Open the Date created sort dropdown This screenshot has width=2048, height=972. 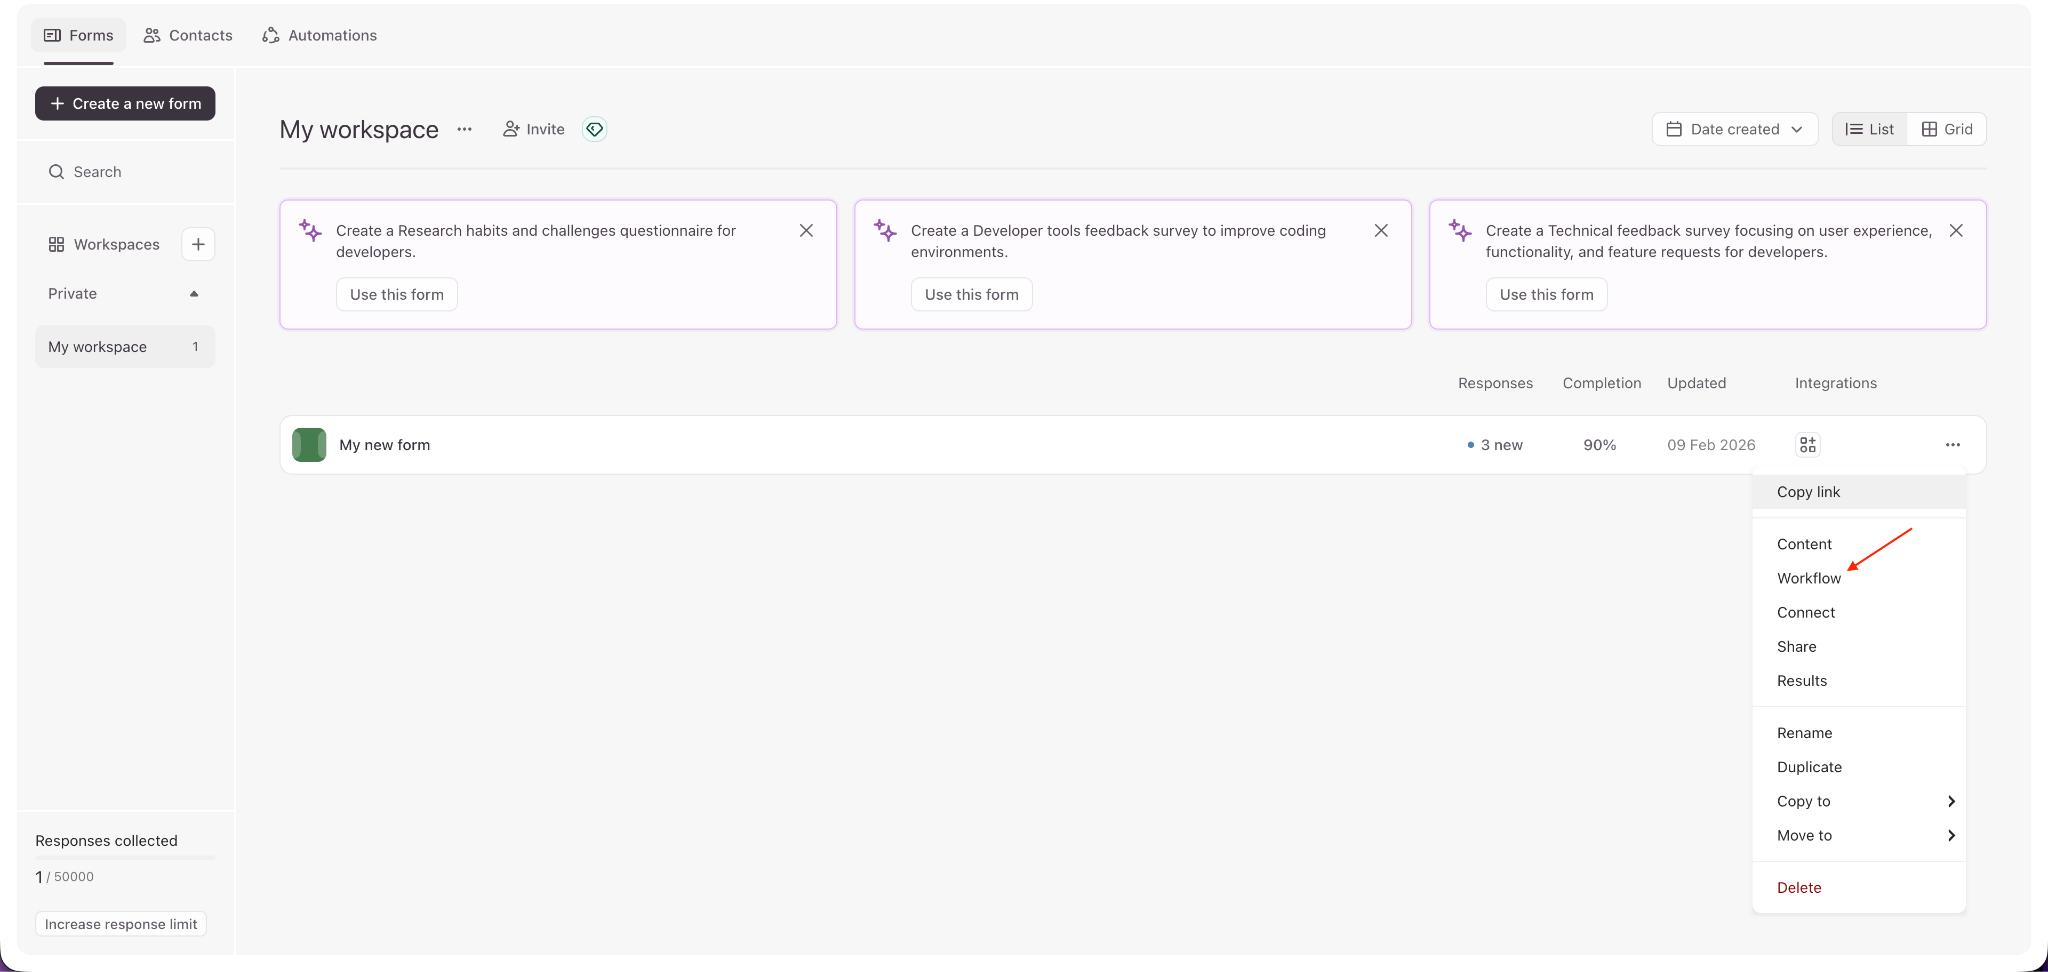[x=1734, y=129]
